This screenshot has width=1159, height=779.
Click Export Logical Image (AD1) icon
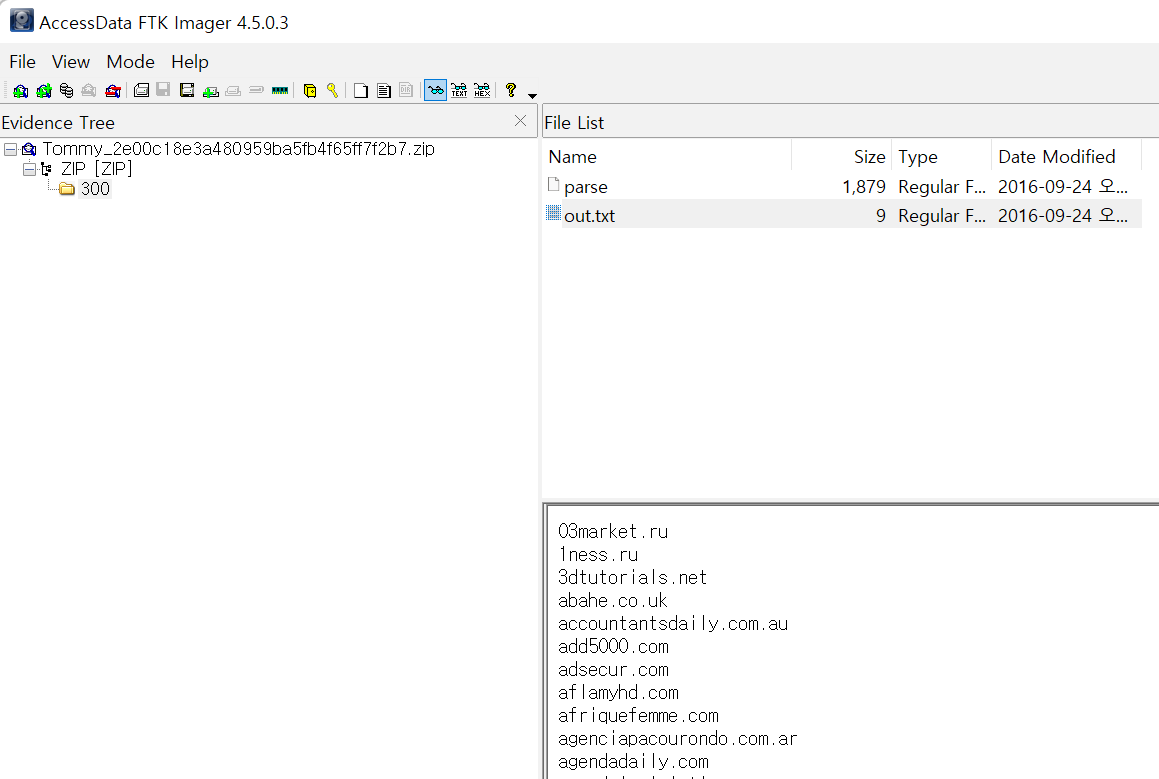(187, 90)
